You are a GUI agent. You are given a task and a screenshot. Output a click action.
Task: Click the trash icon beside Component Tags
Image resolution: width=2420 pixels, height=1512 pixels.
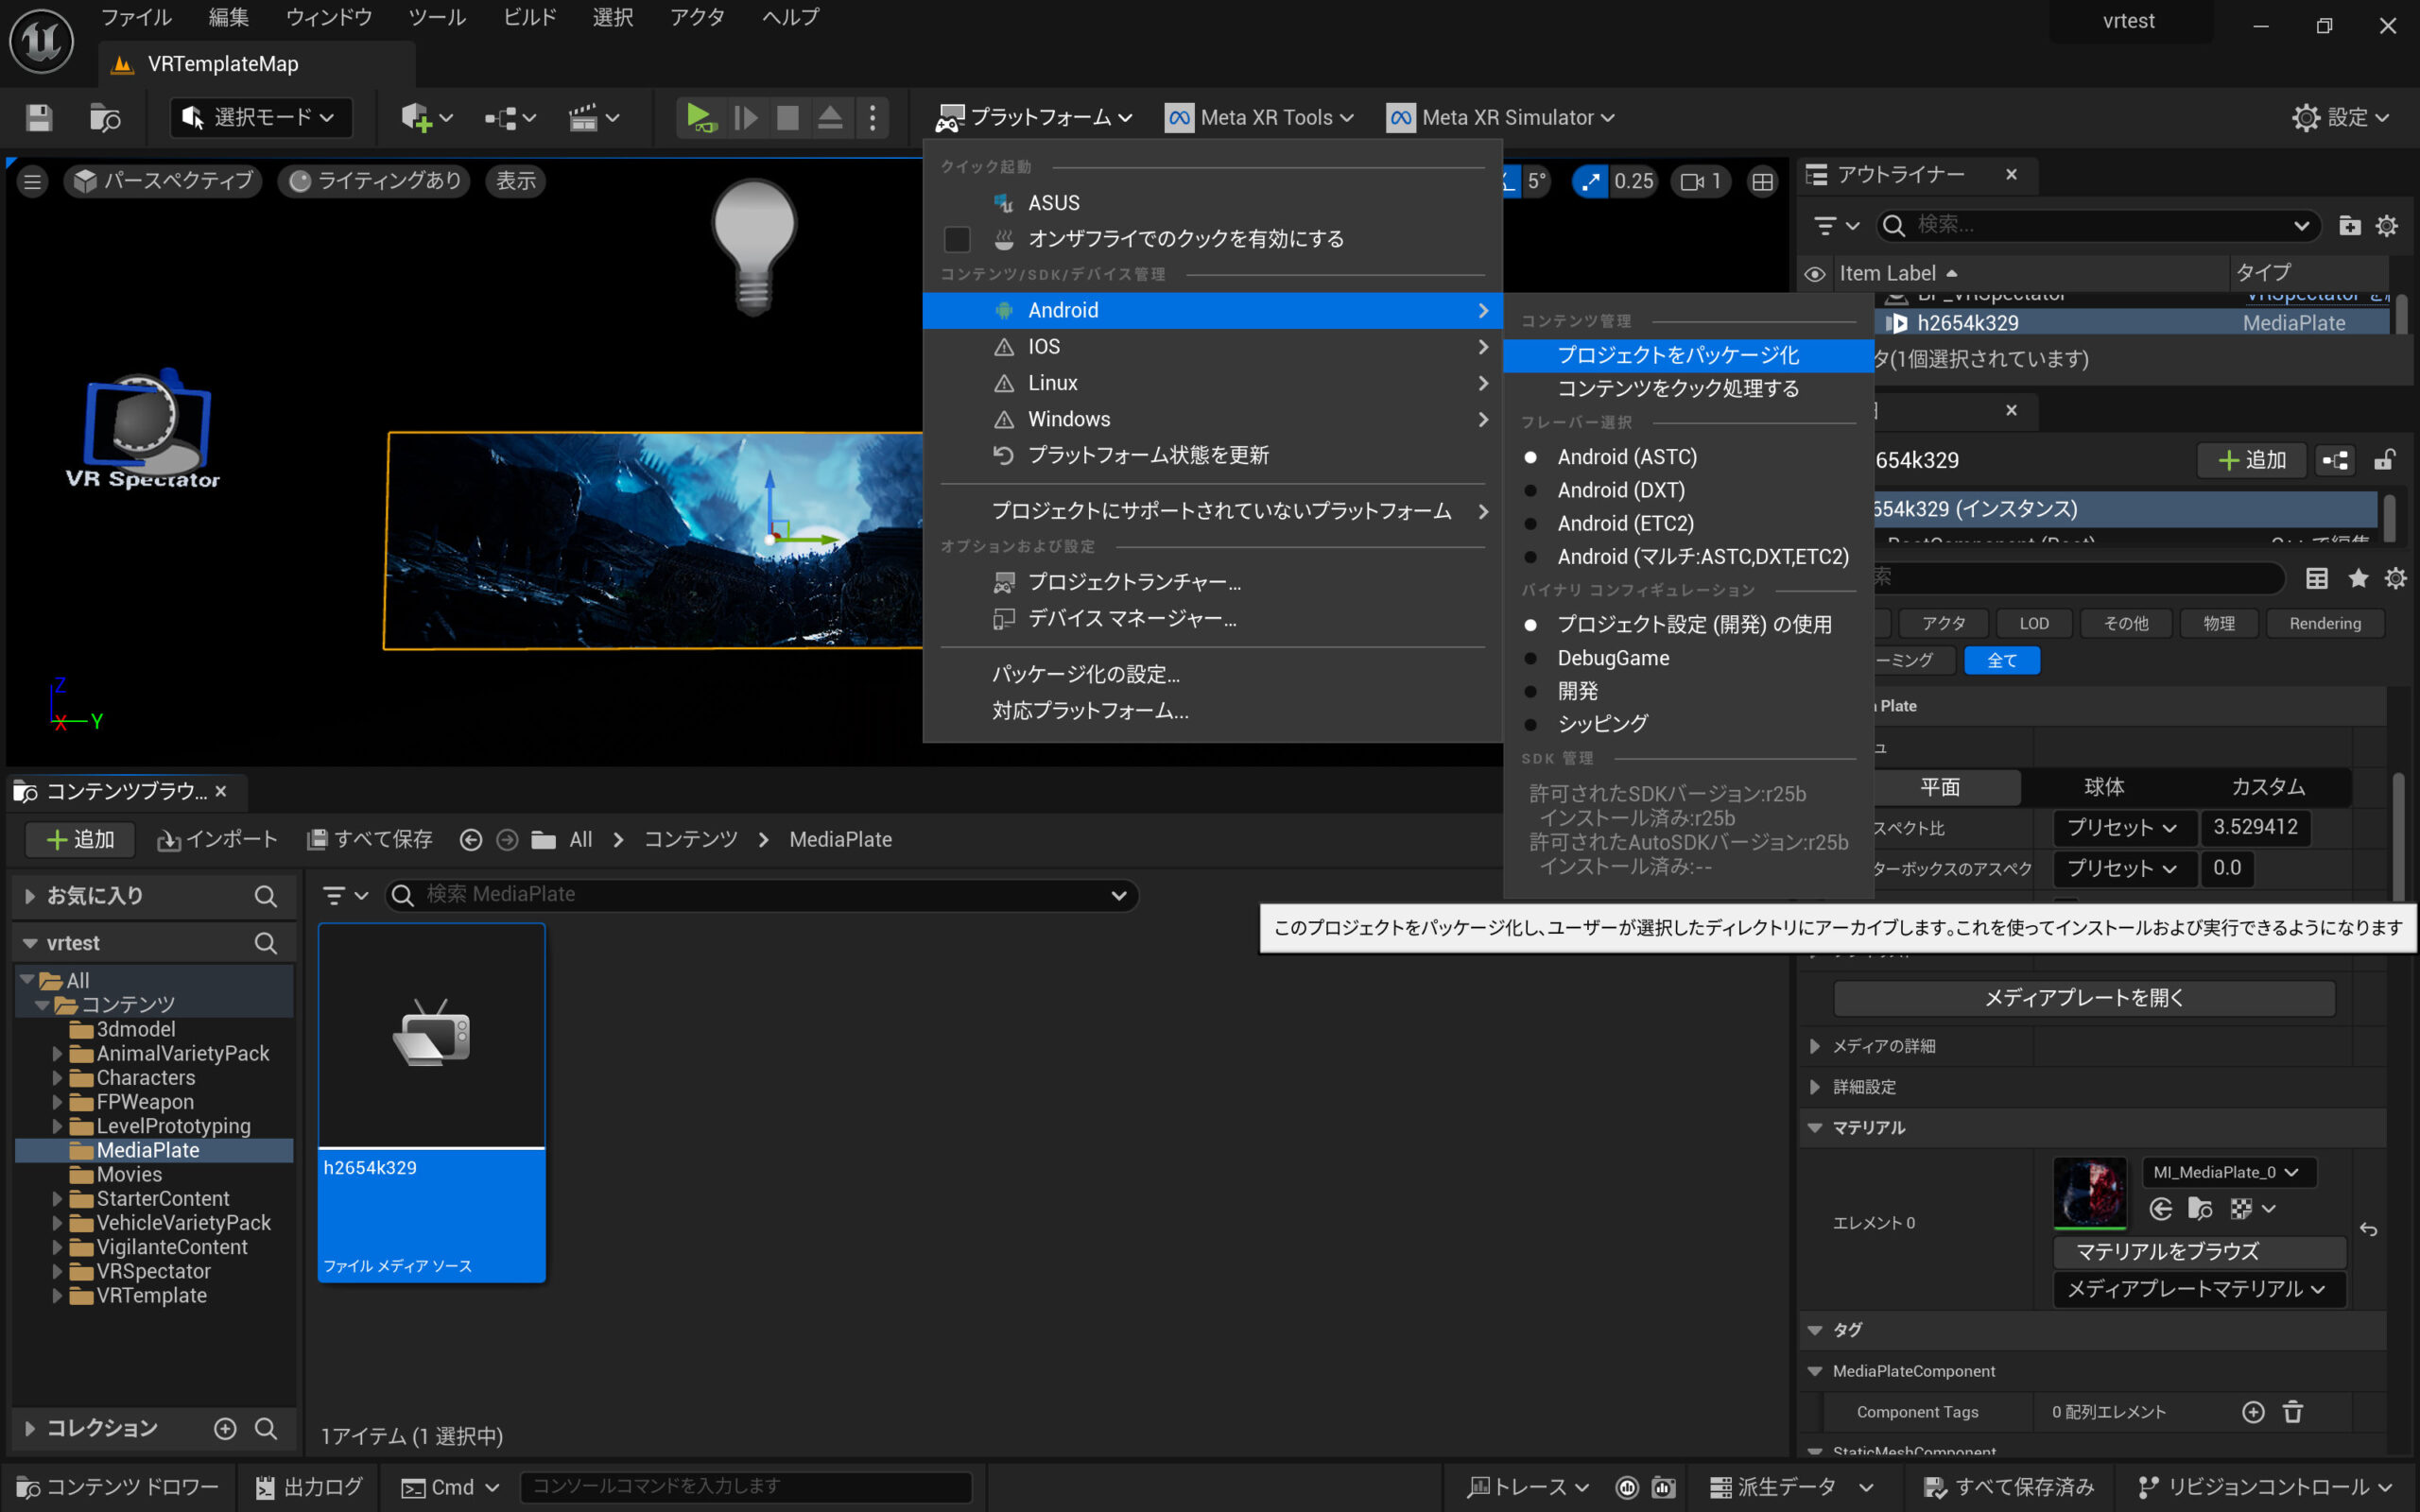click(x=2293, y=1411)
